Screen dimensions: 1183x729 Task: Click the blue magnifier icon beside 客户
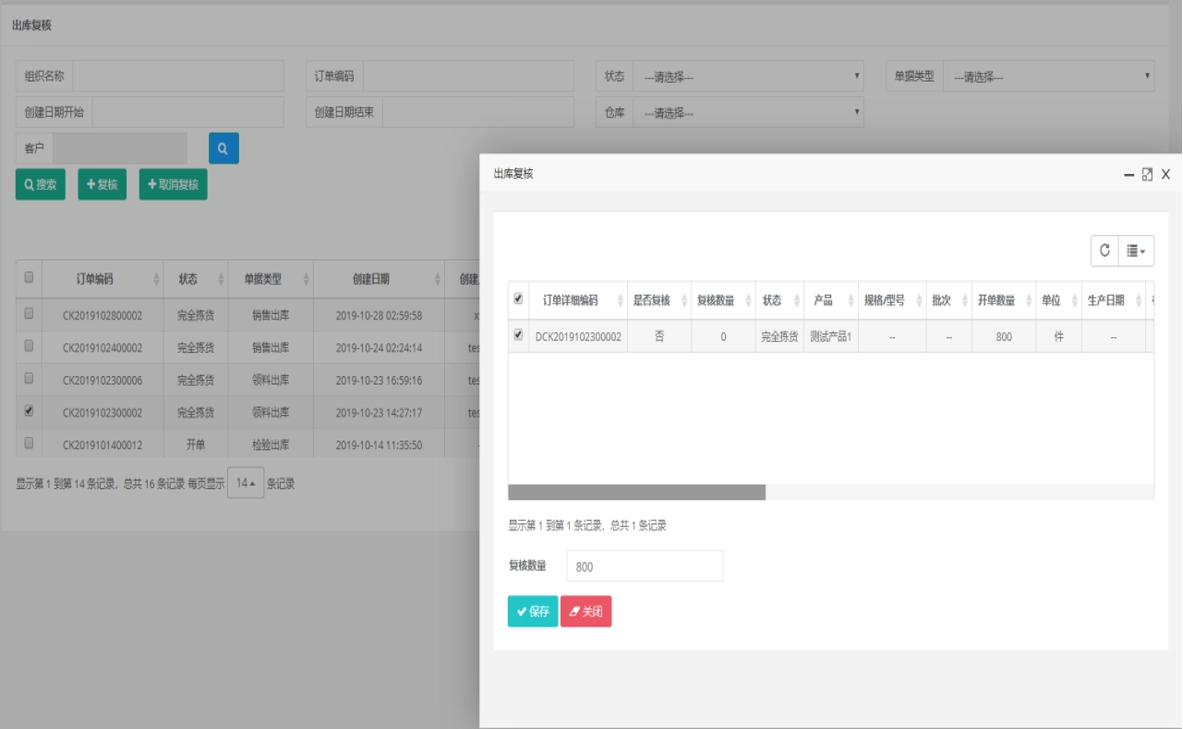coord(223,148)
